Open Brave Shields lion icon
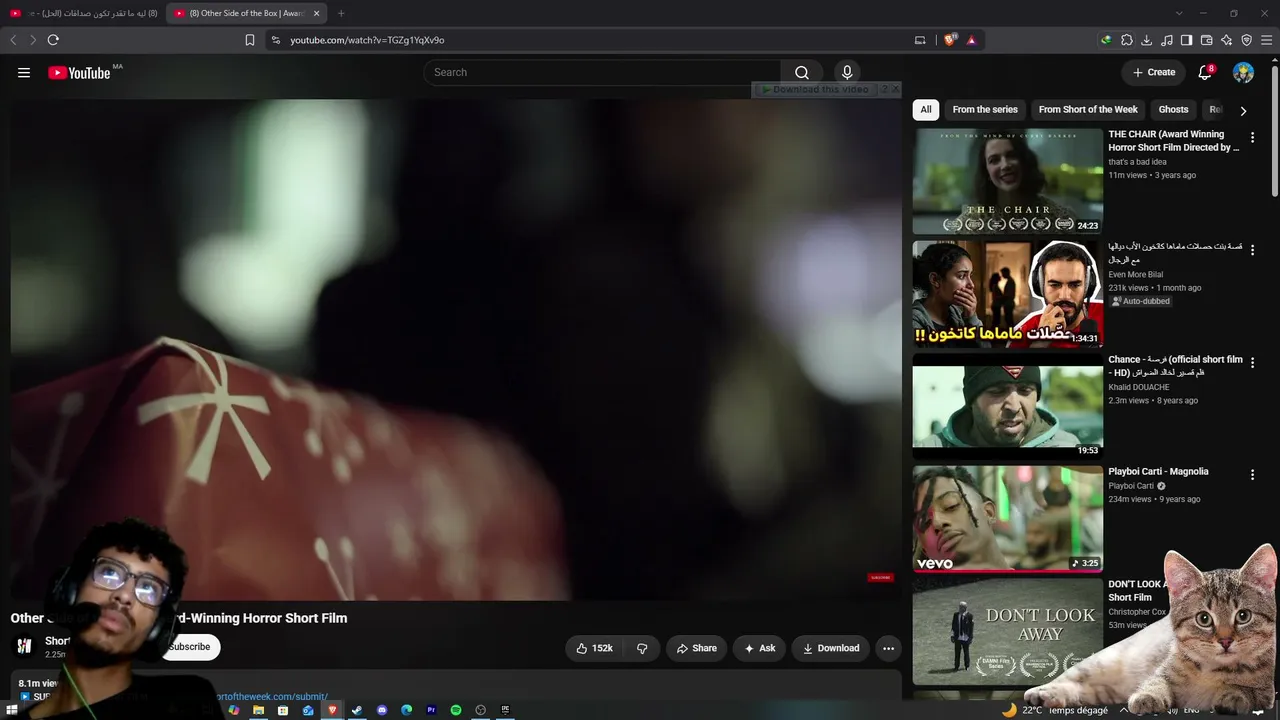Image resolution: width=1280 pixels, height=720 pixels. (949, 40)
